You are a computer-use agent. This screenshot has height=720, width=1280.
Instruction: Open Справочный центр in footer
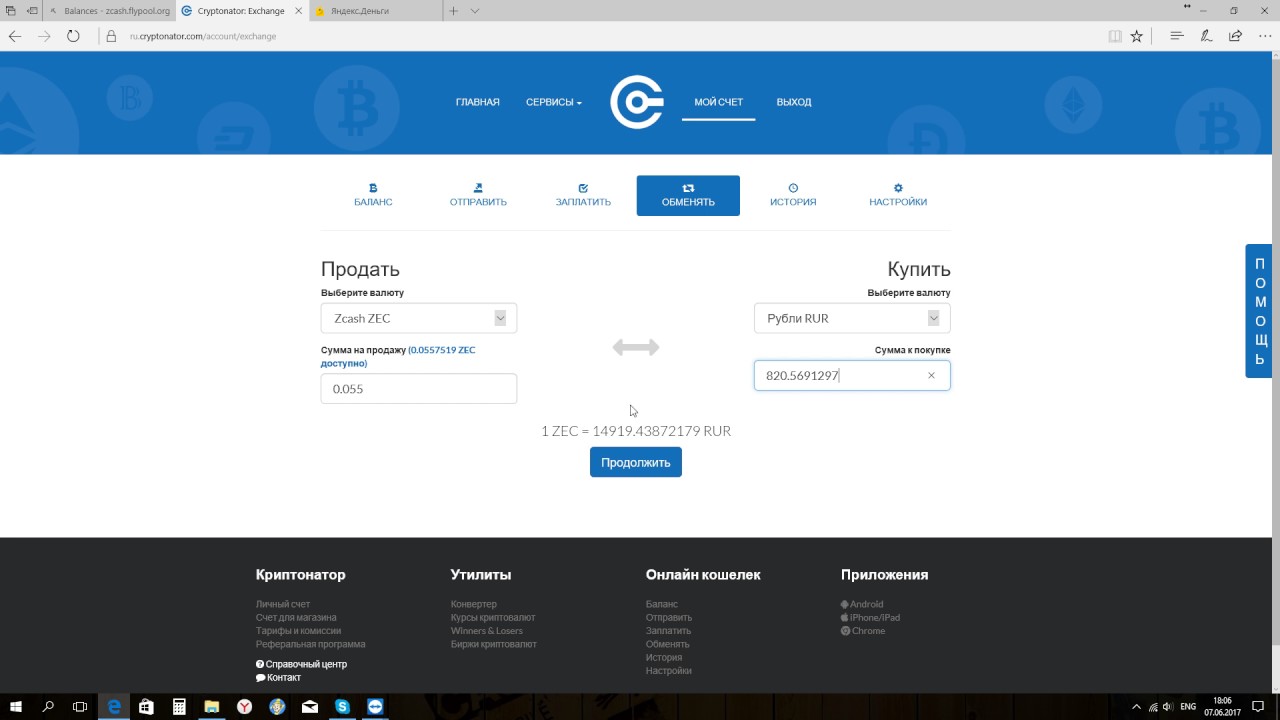tap(302, 664)
